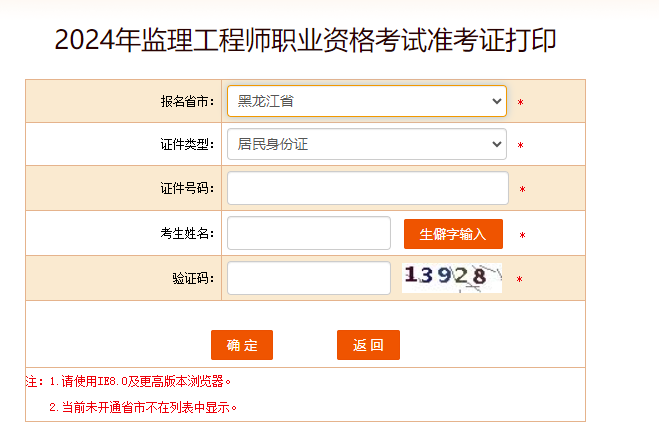Viewport: 659px width, 445px height.
Task: Expand the 证件类型 dropdown showing 居民身份证
Action: click(366, 144)
